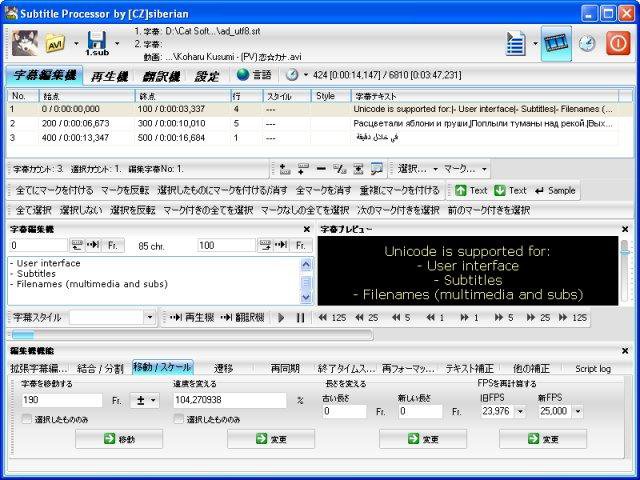Click 全てにマークを付ける command
Image resolution: width=640 pixels, height=480 pixels.
point(54,191)
